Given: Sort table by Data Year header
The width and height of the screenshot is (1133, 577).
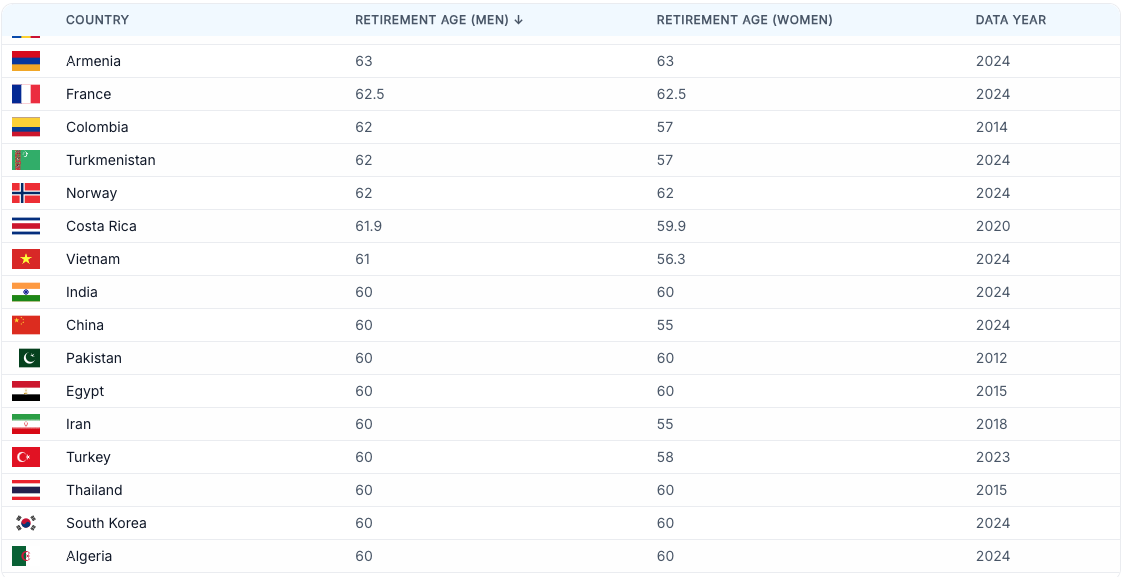Looking at the screenshot, I should click(x=1011, y=20).
